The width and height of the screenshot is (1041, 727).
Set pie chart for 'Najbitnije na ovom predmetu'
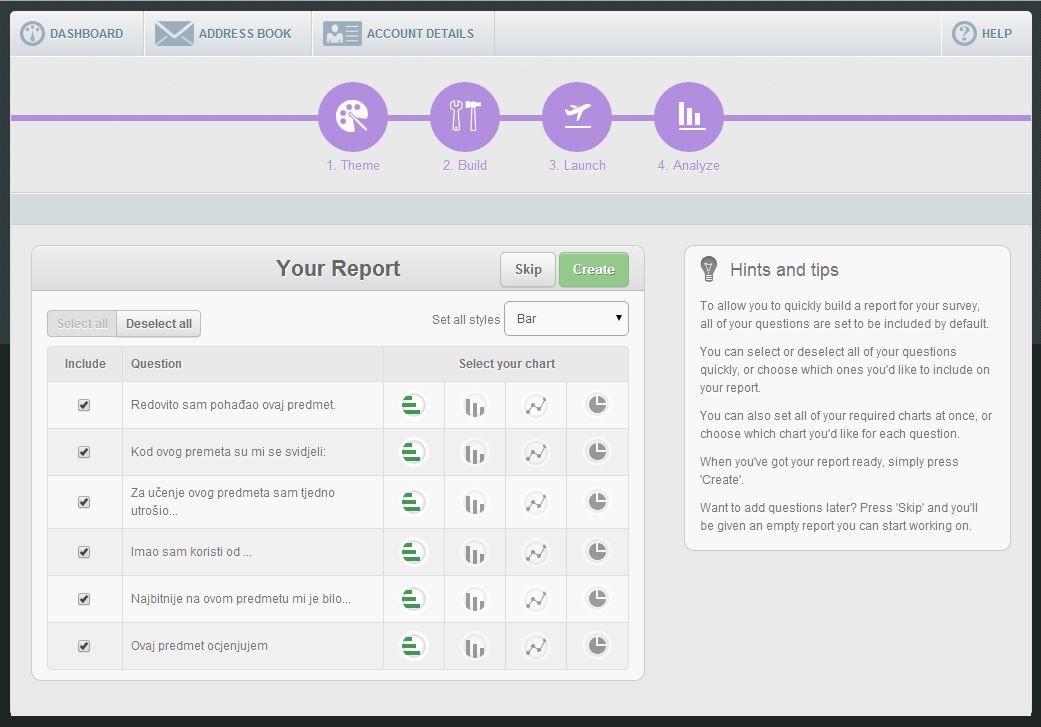(597, 599)
